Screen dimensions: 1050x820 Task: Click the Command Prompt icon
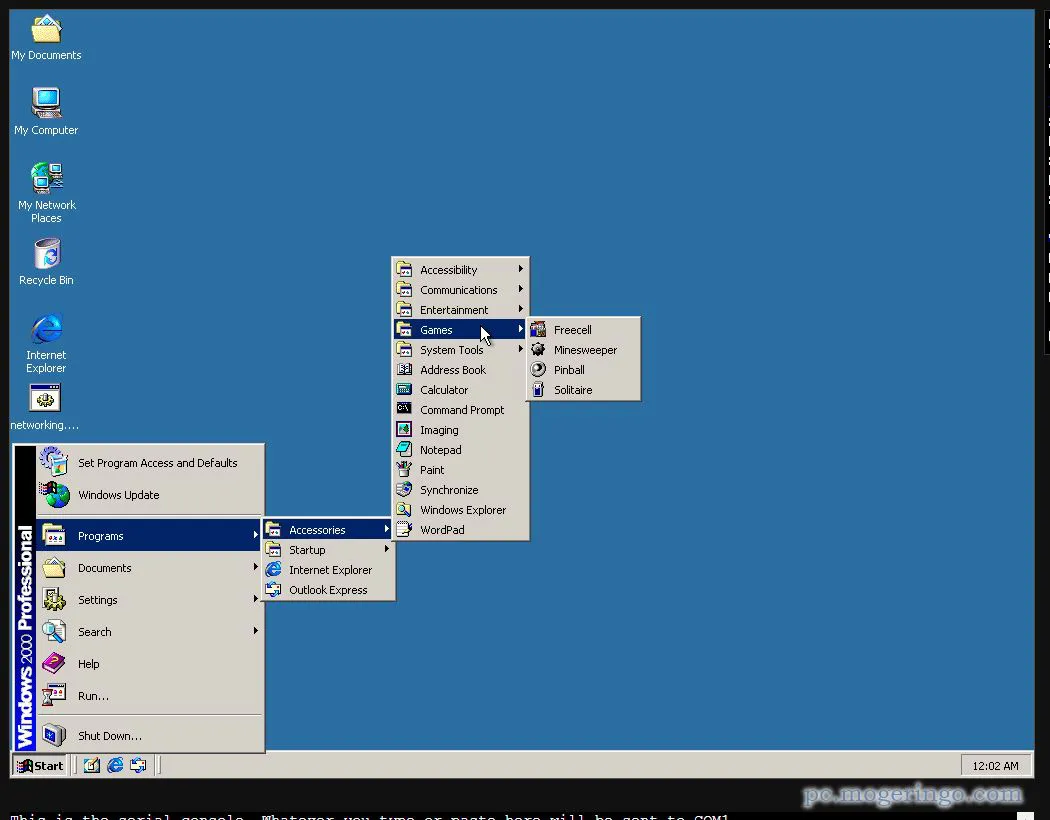click(x=404, y=409)
